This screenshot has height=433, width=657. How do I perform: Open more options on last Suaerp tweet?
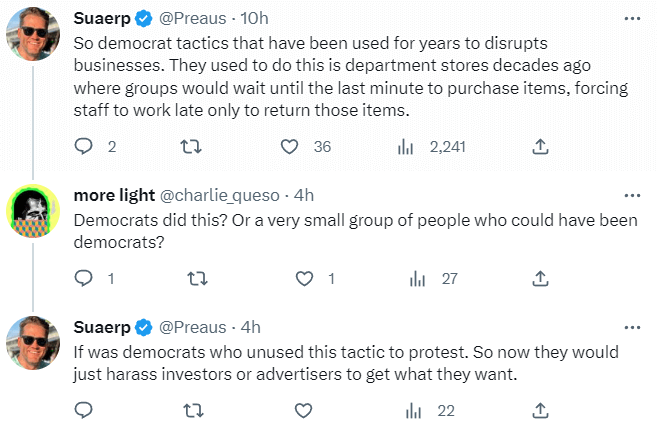click(632, 327)
